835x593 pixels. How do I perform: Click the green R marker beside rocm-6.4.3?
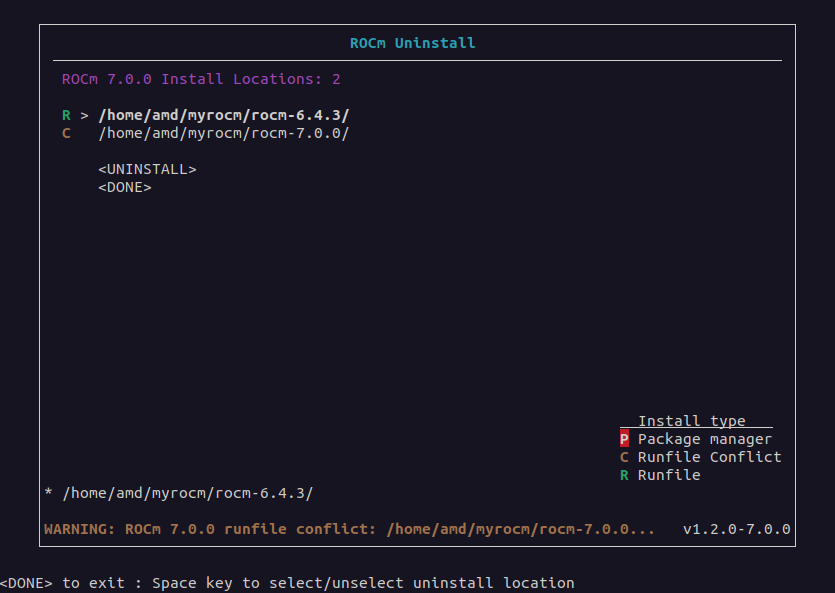click(66, 116)
